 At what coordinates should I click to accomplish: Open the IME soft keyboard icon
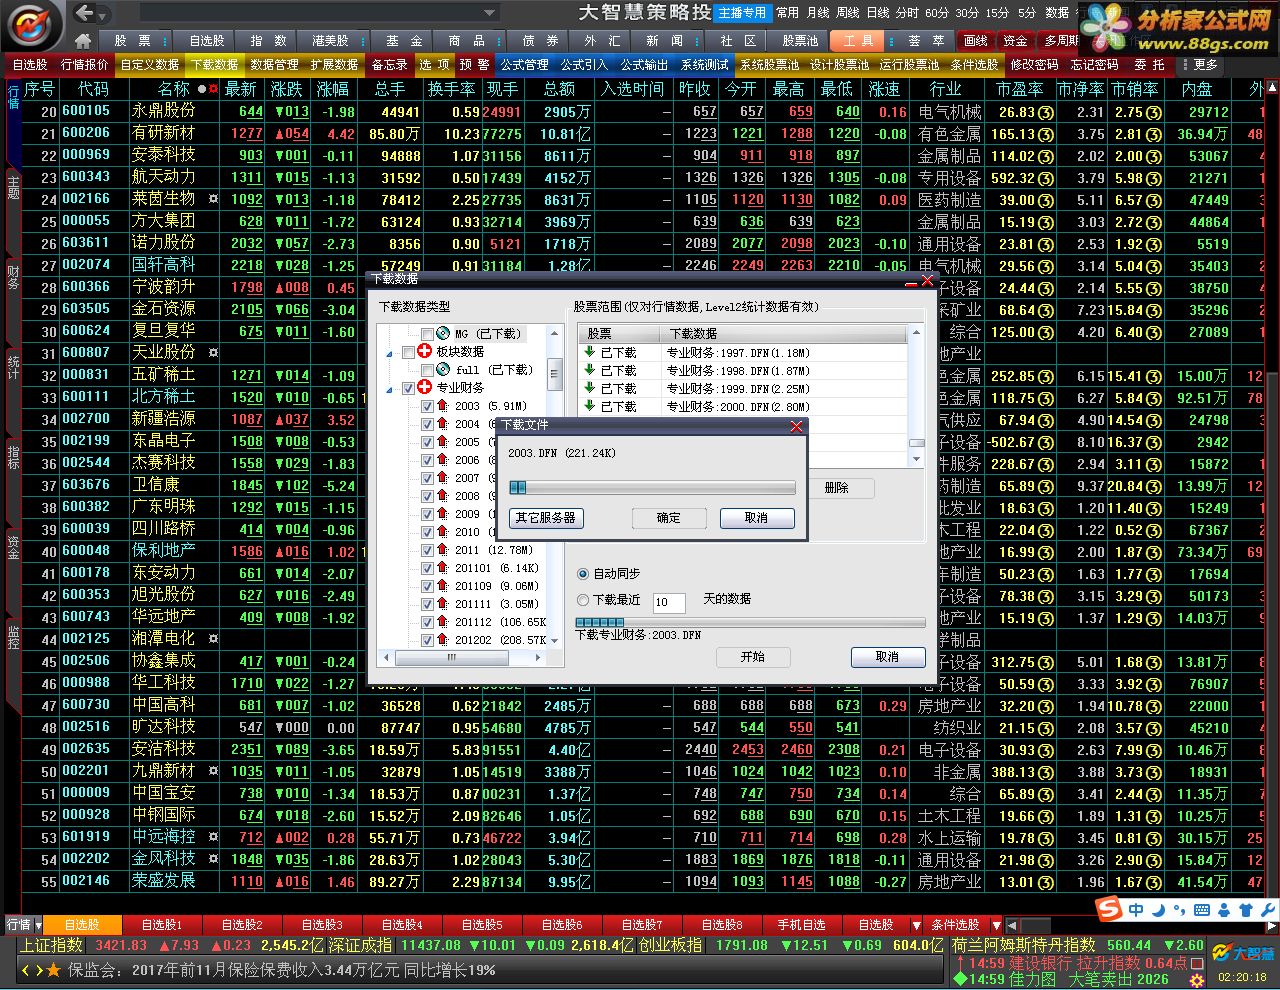click(x=1202, y=910)
